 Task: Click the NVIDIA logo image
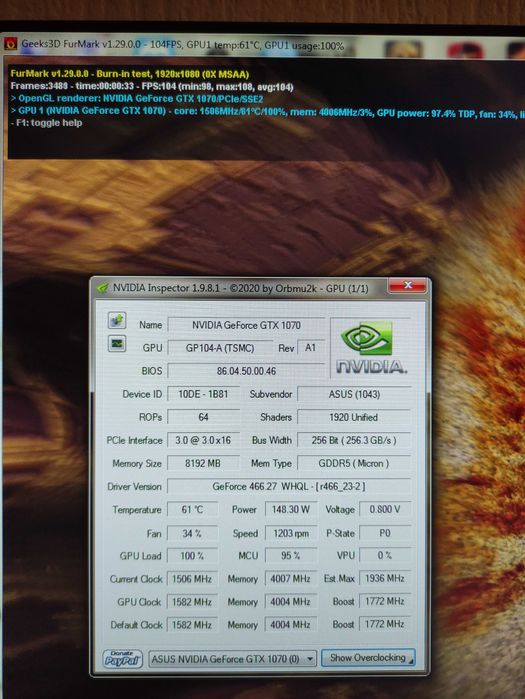point(370,347)
